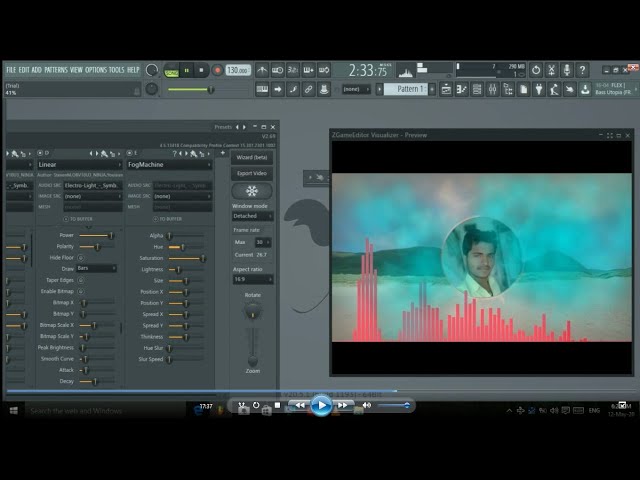Click the red record button
Viewport: 640px width, 480px height.
[218, 70]
